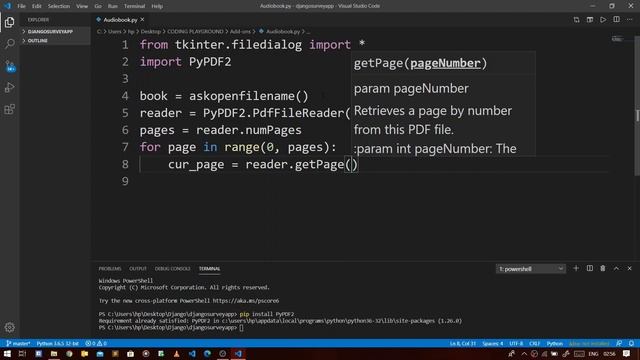Change language mode via Python status item
The image size is (640, 360).
555,343
